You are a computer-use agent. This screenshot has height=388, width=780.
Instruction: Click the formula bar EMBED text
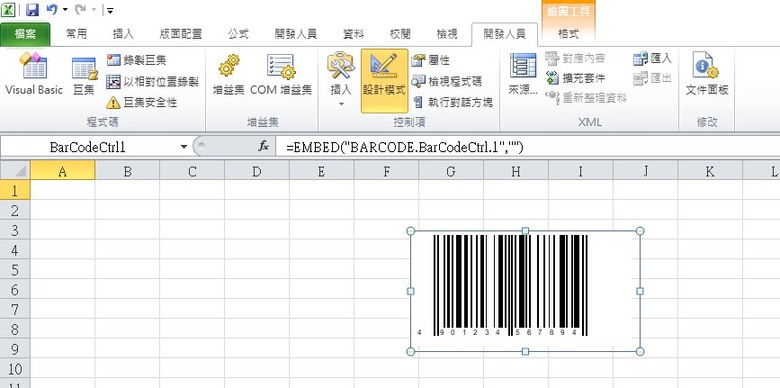point(405,147)
